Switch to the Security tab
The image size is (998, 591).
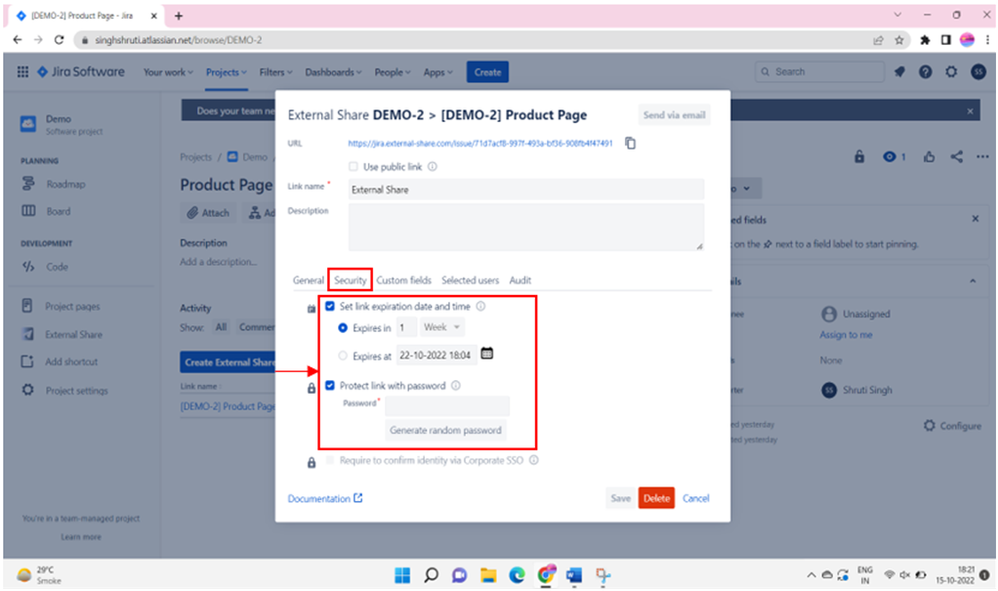(350, 280)
